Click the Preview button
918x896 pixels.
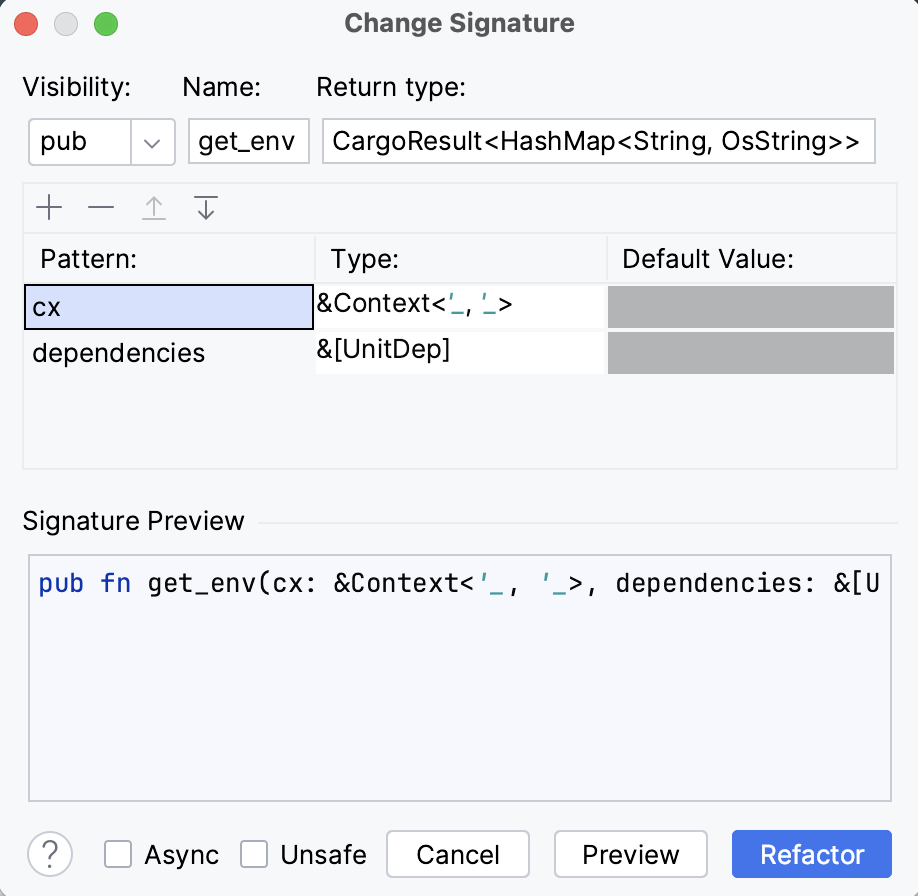click(x=630, y=855)
